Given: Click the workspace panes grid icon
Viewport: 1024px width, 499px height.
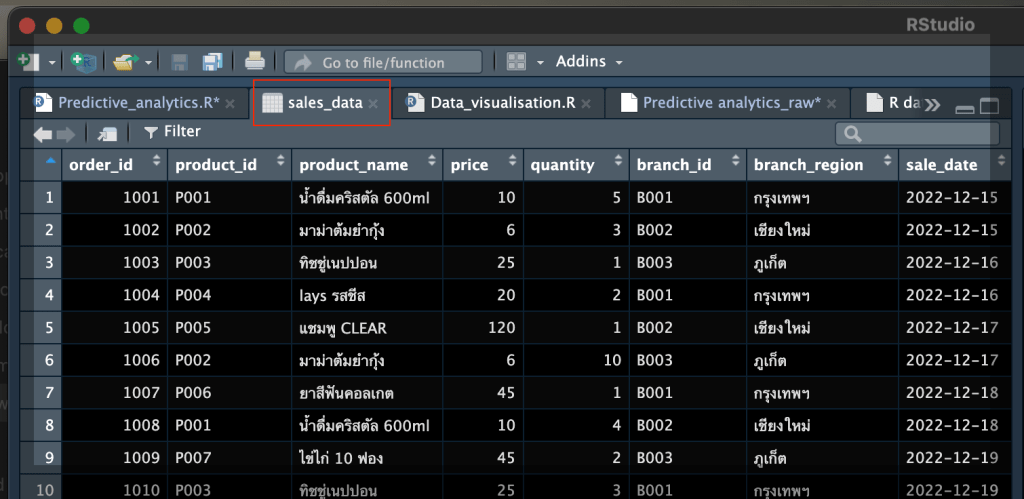Looking at the screenshot, I should (516, 62).
